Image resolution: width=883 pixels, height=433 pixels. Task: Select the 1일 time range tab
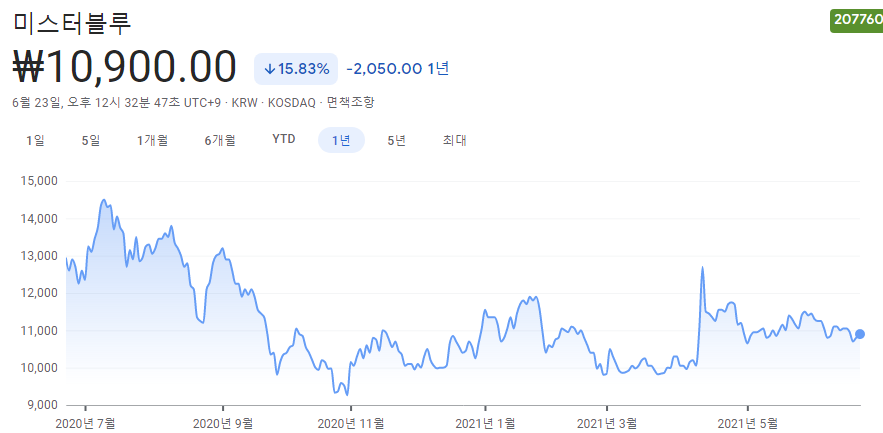35,140
